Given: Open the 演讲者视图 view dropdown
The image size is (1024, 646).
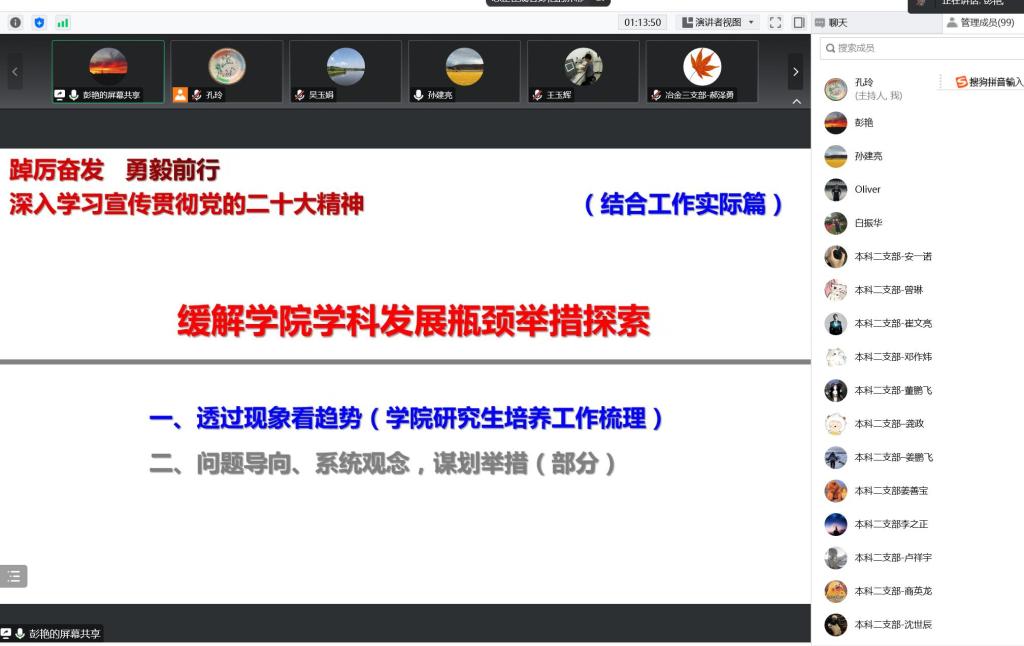Looking at the screenshot, I should (x=718, y=22).
